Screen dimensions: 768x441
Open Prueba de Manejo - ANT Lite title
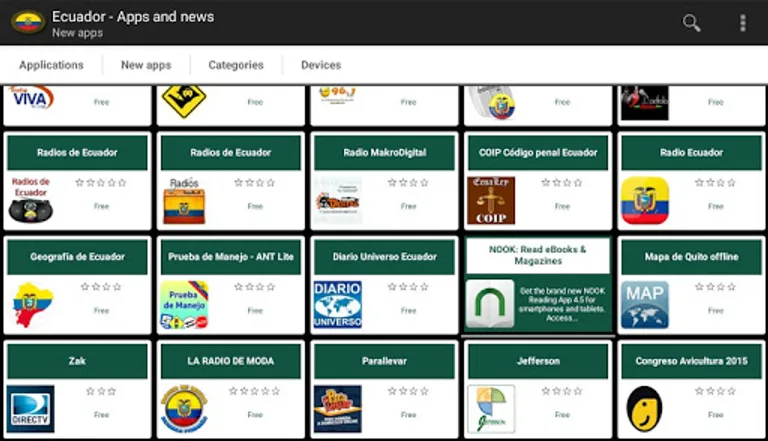coord(231,256)
